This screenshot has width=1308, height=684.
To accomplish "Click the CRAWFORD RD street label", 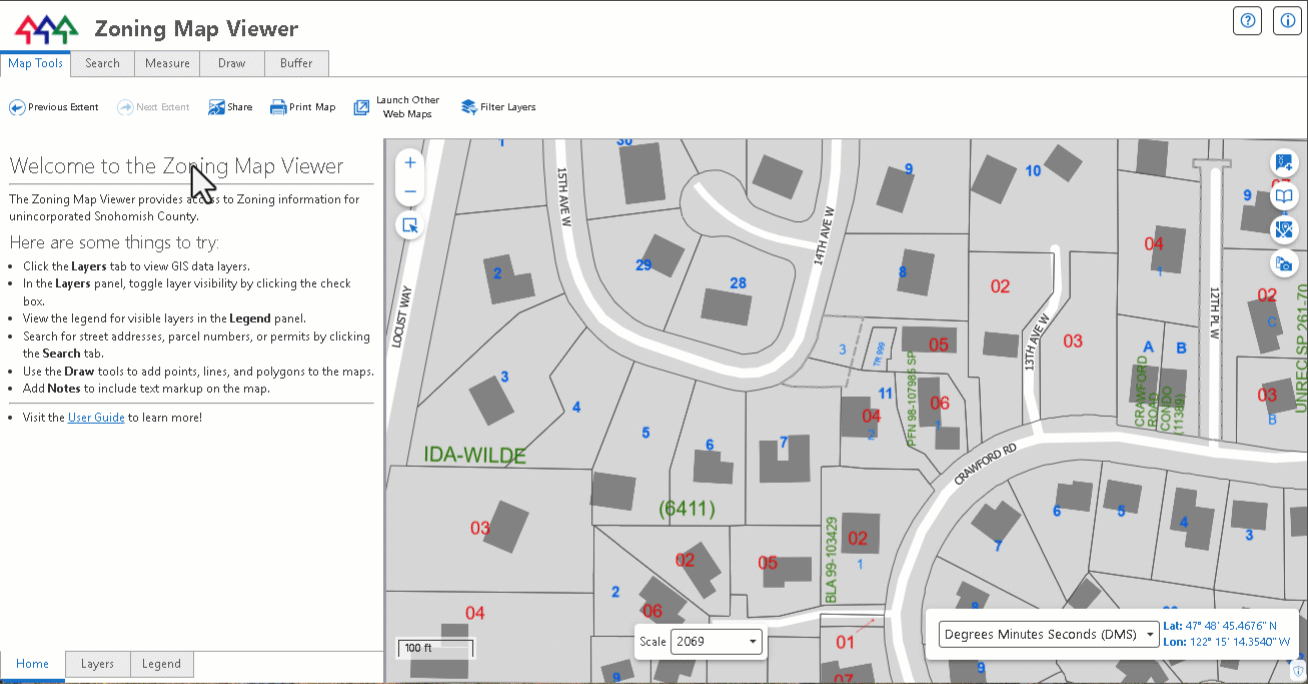I will [x=984, y=465].
